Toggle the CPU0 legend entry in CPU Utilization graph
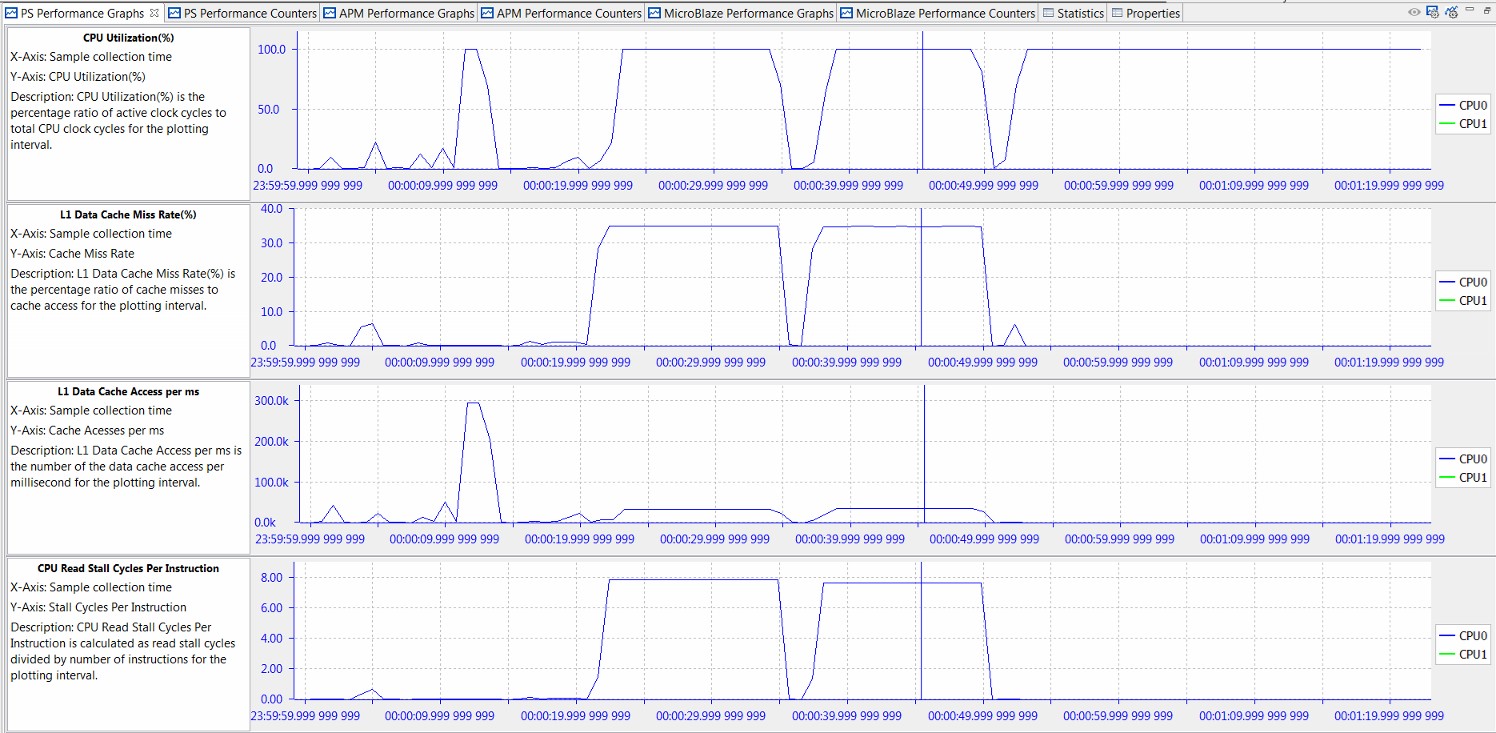The image size is (1496, 733). click(x=1463, y=105)
